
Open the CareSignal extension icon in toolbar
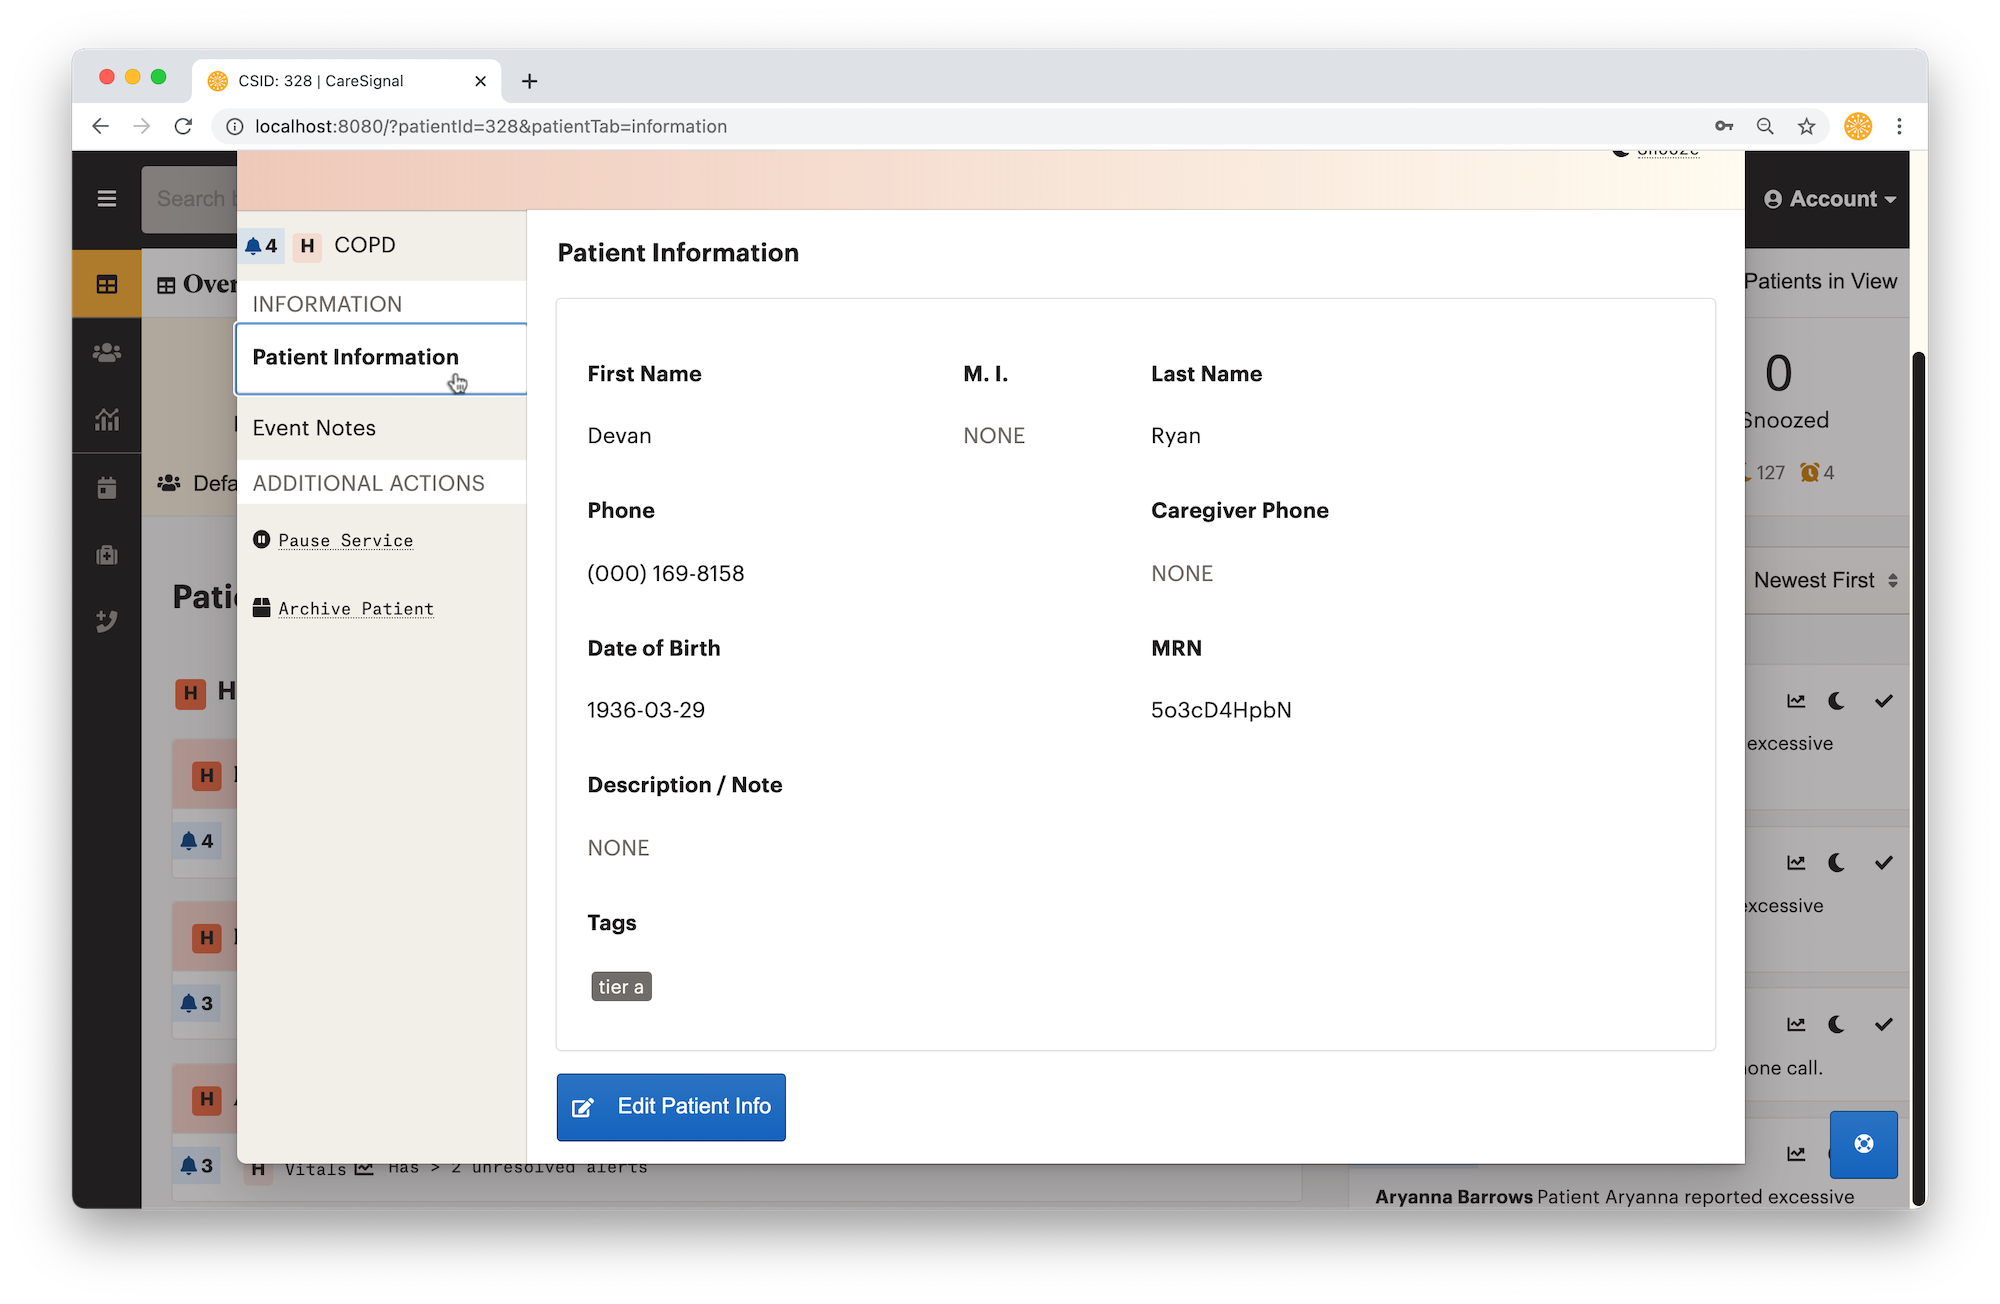point(1858,126)
